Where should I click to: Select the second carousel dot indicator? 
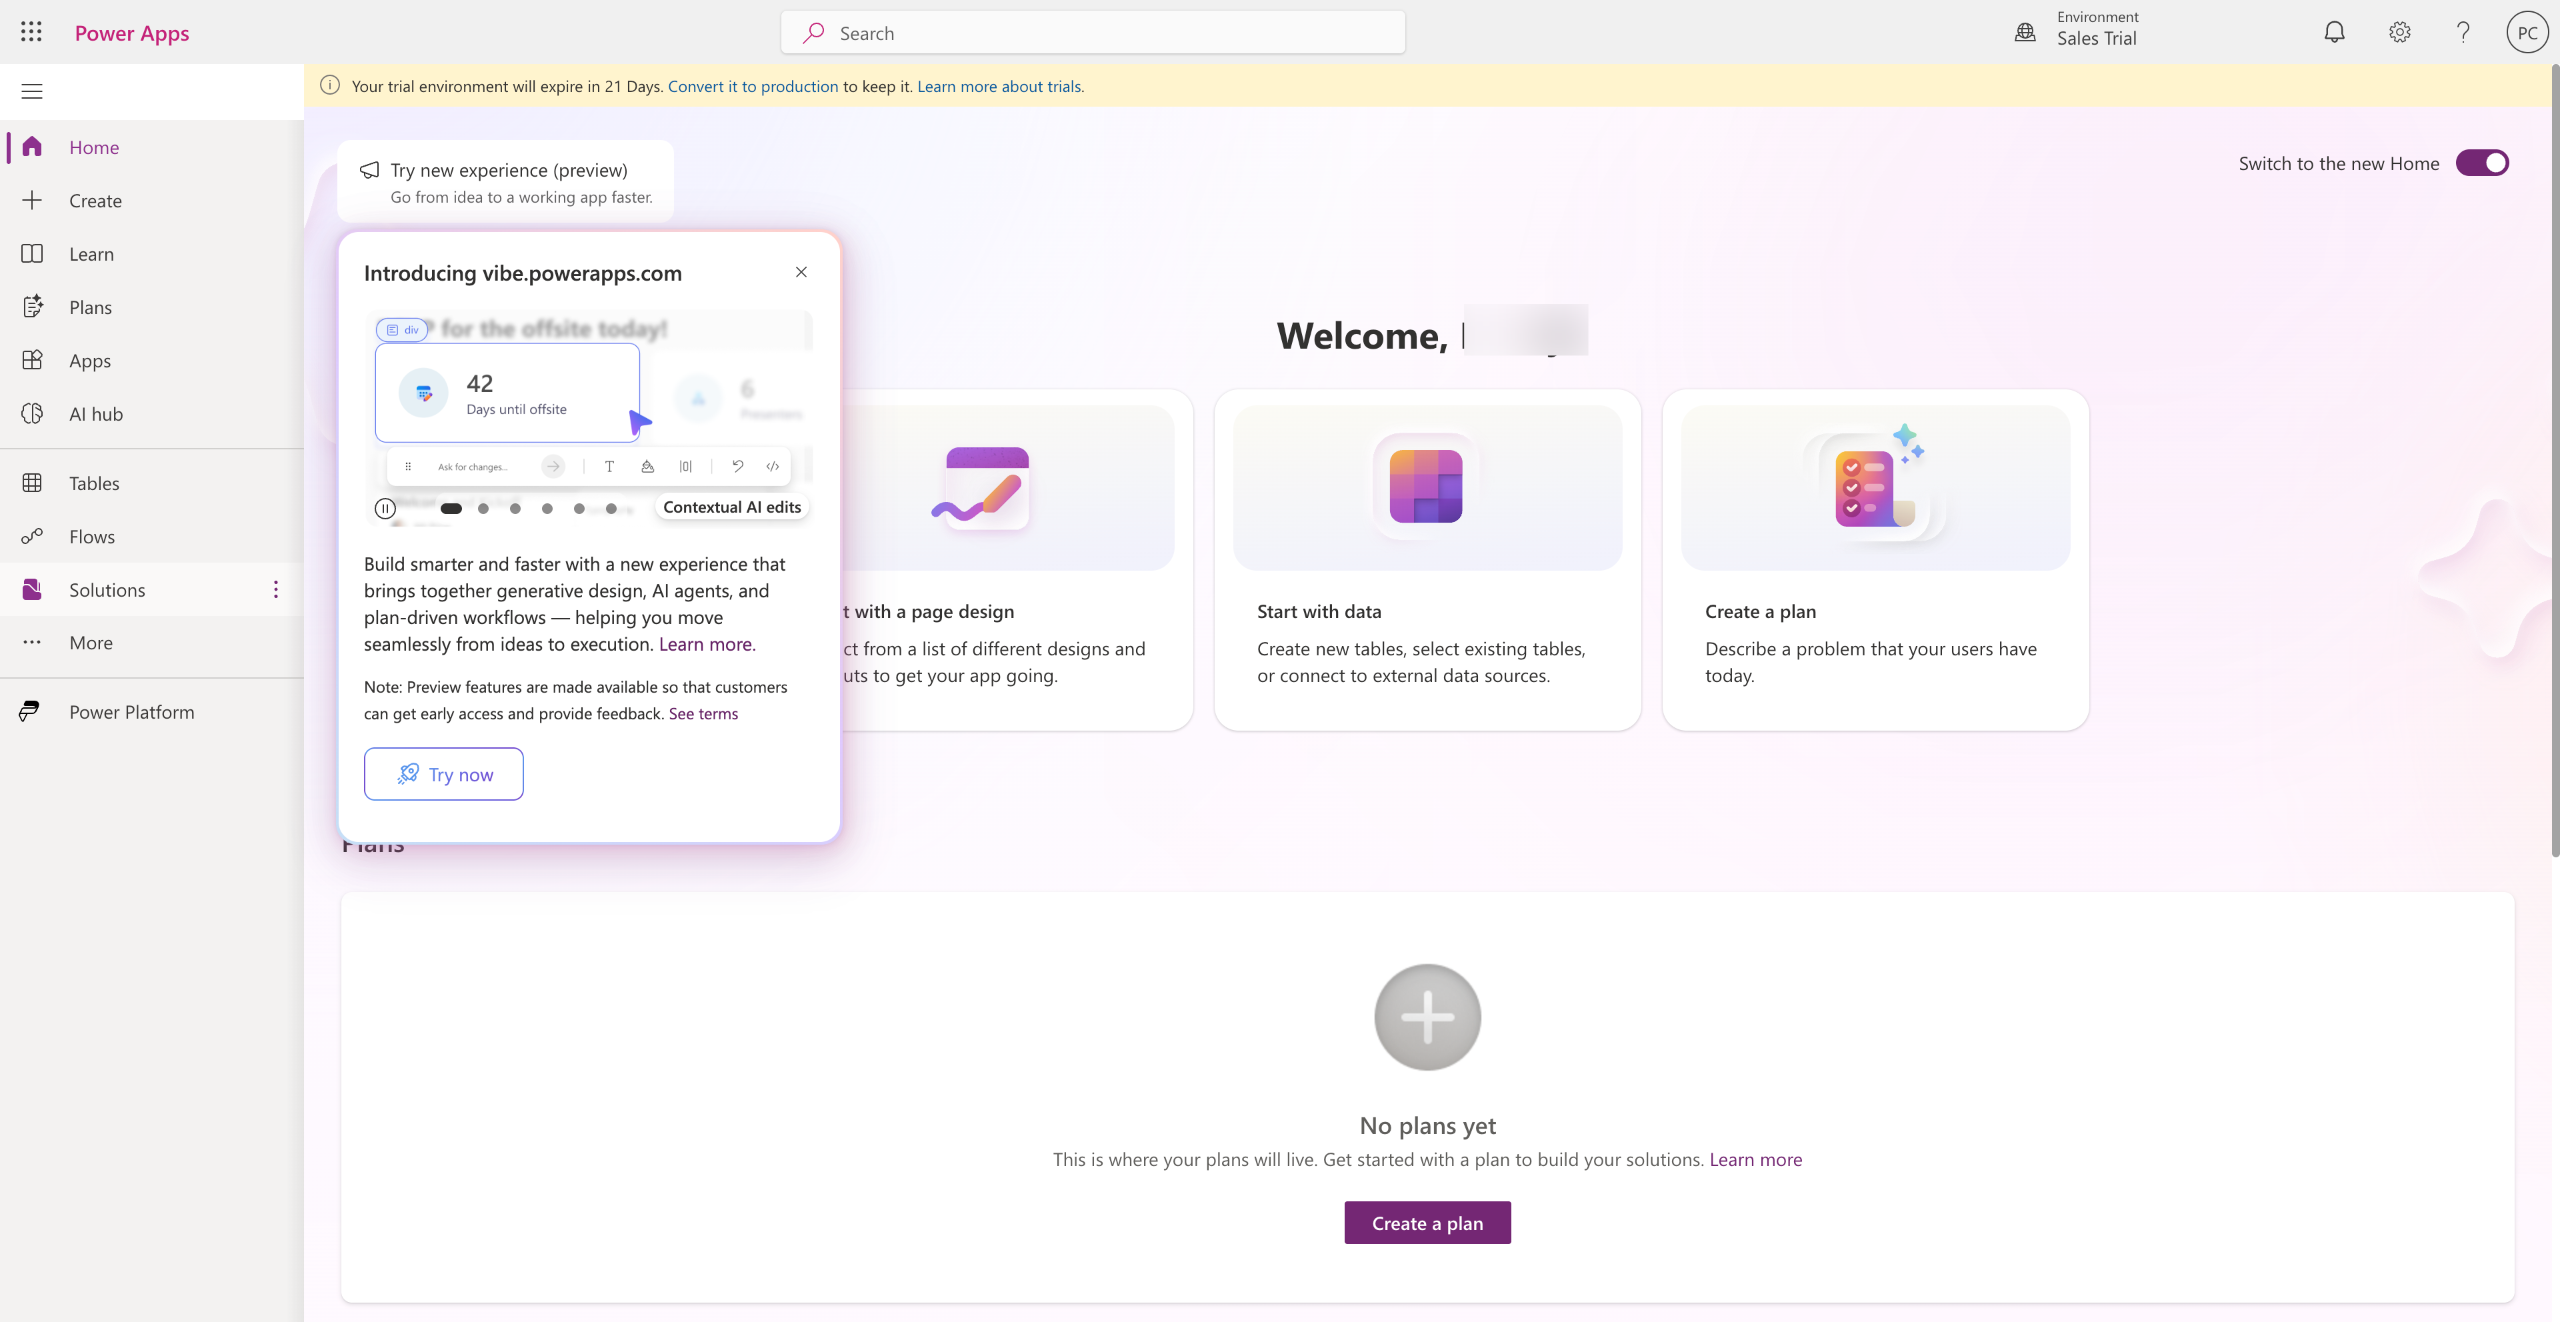click(x=483, y=508)
